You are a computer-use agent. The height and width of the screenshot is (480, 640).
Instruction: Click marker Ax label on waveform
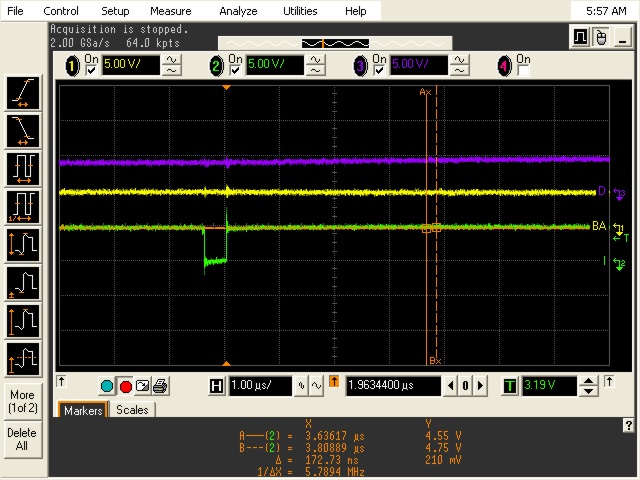pyautogui.click(x=425, y=92)
